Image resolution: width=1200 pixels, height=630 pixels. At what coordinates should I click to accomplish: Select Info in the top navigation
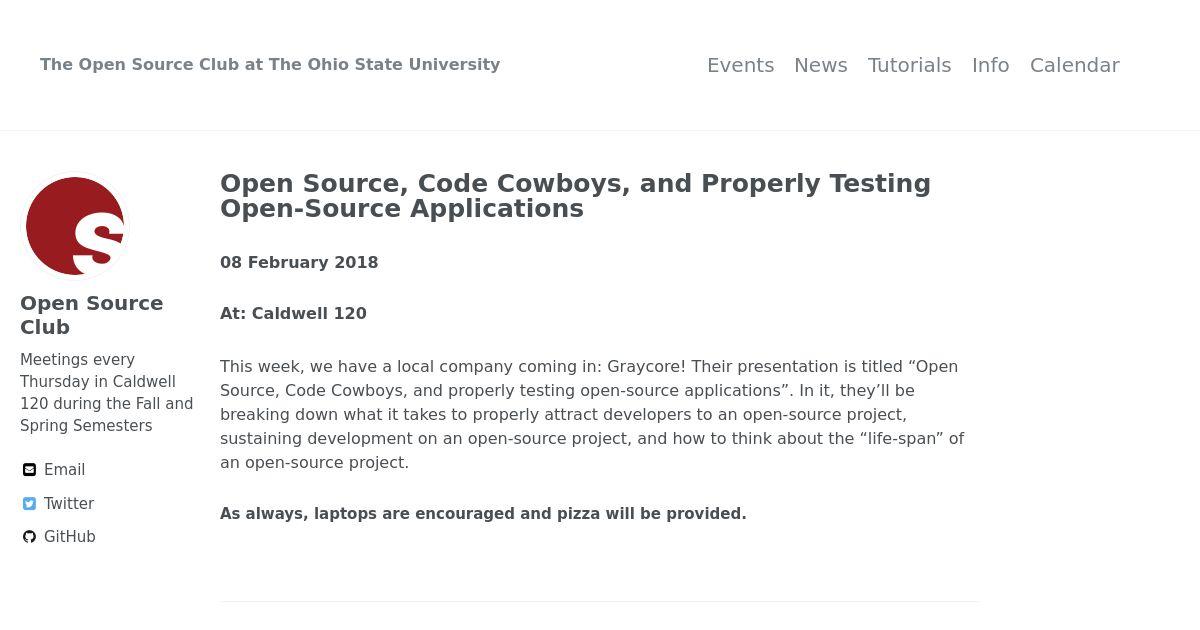tap(991, 65)
